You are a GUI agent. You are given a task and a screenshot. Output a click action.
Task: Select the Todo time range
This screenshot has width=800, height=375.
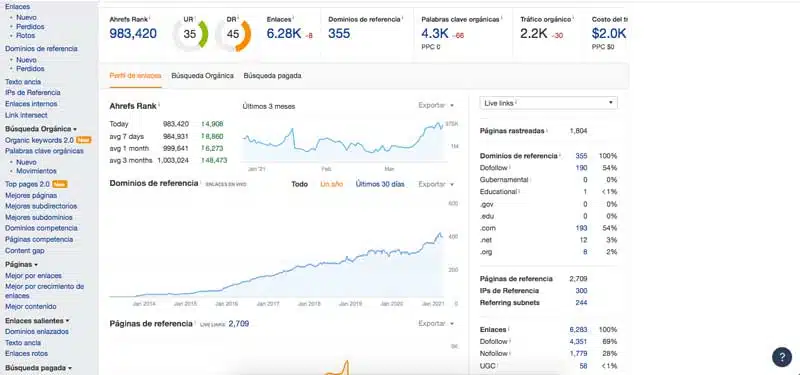pos(299,184)
